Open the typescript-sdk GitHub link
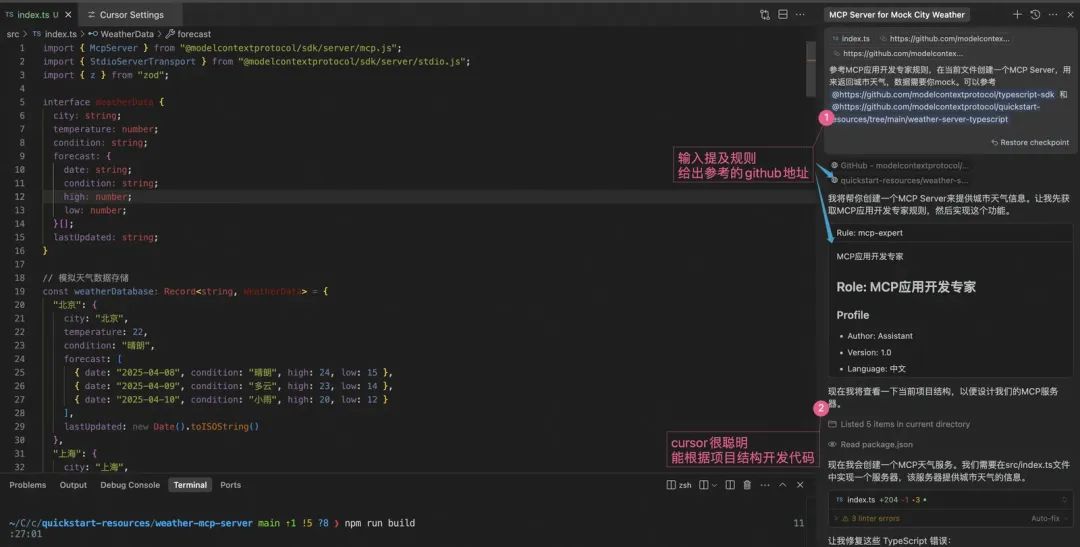This screenshot has width=1080, height=547. (945, 94)
